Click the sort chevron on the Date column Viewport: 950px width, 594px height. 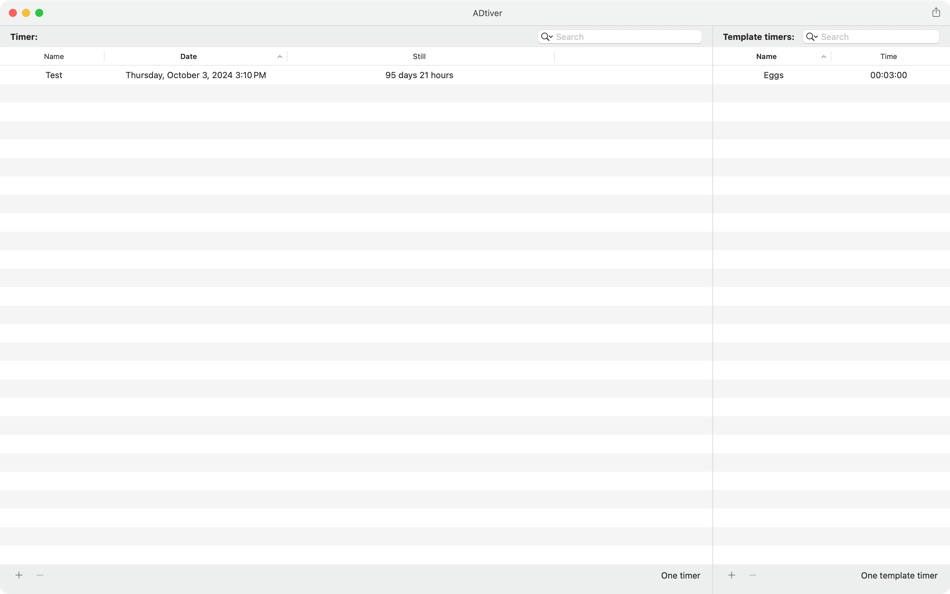tap(279, 56)
